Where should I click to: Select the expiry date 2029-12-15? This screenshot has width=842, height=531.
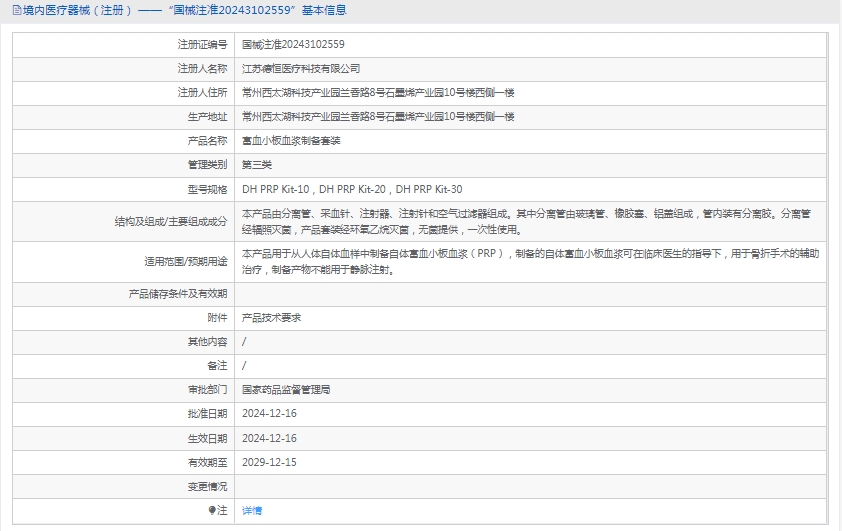tap(269, 462)
